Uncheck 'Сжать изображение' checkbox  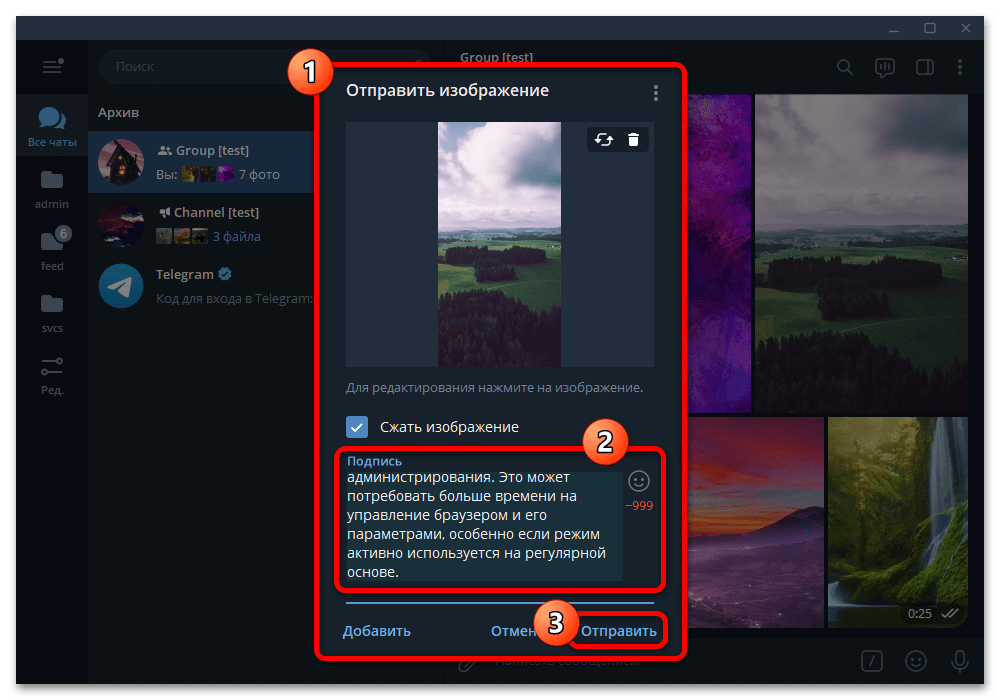tap(357, 427)
